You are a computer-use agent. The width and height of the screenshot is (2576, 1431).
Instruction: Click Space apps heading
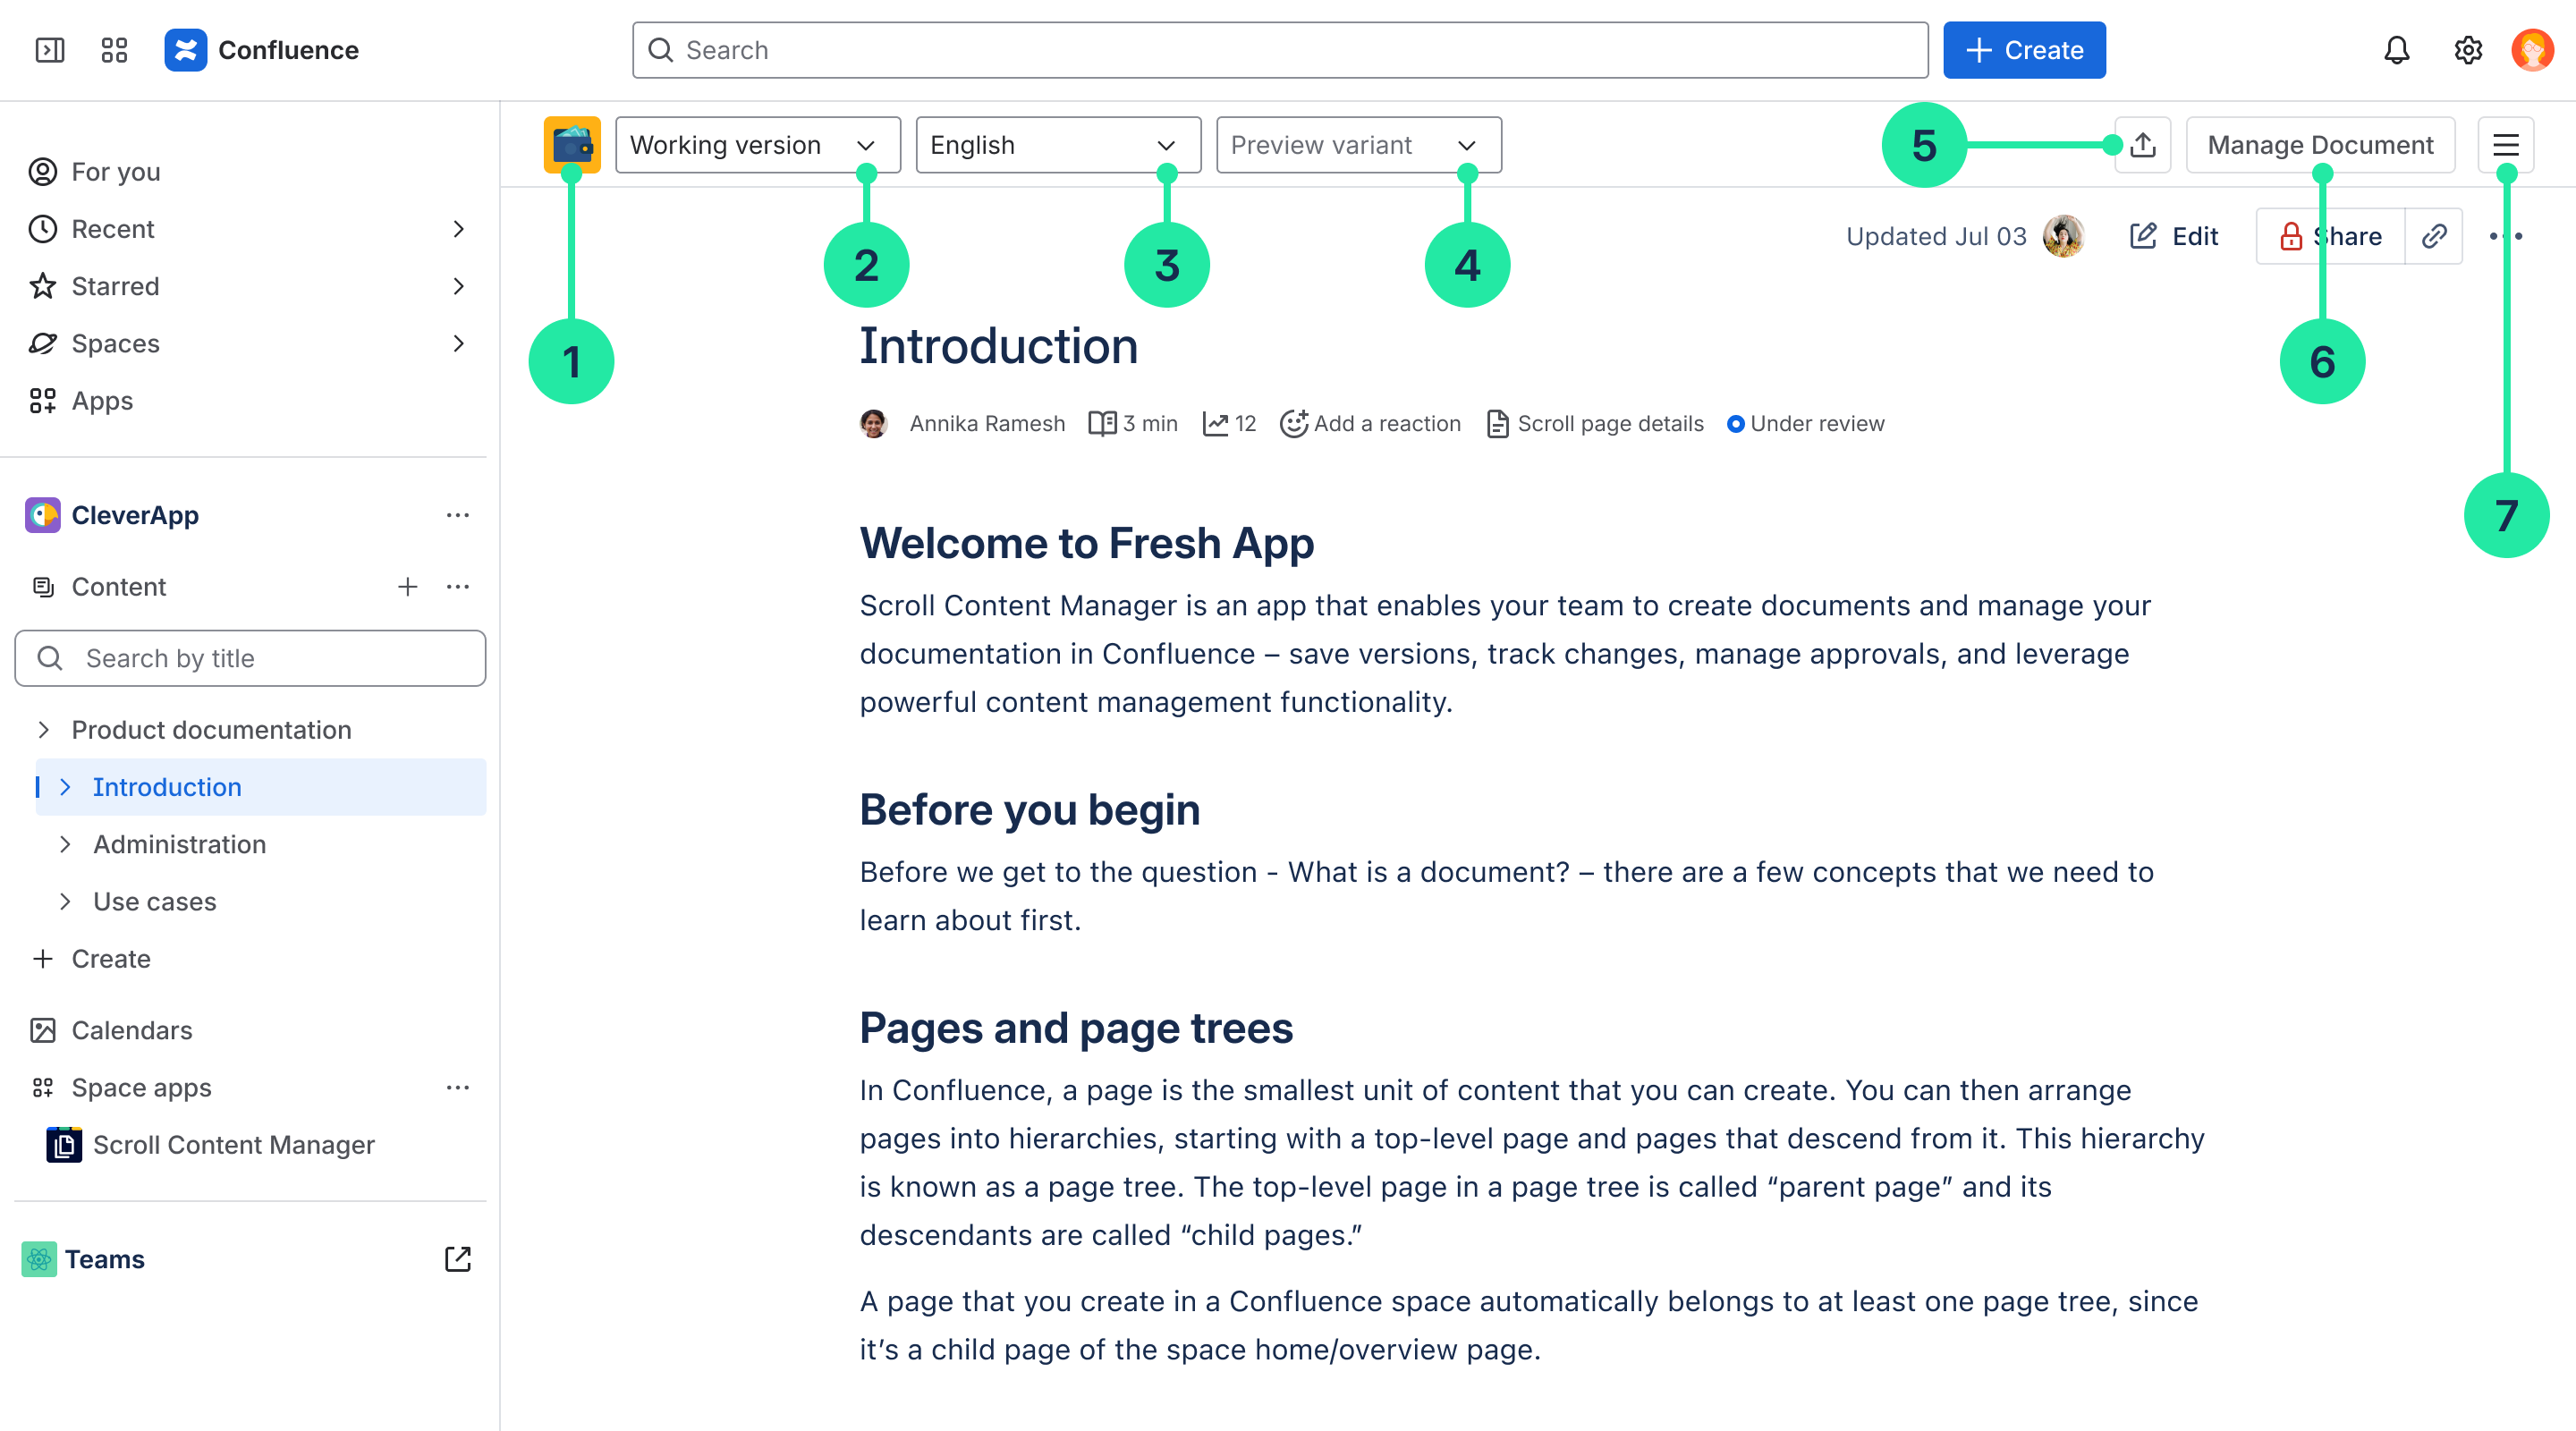[142, 1088]
